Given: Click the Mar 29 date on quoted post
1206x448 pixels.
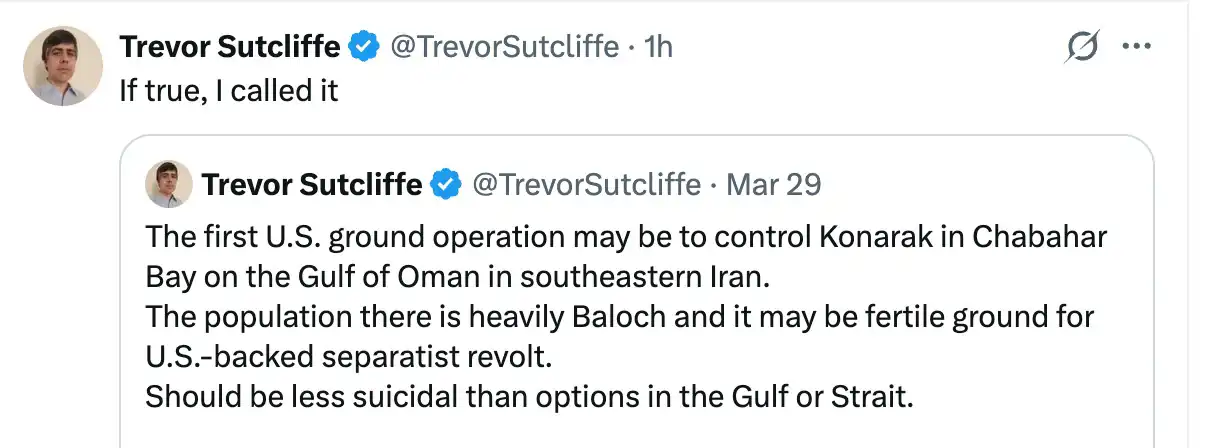Looking at the screenshot, I should click(x=773, y=185).
